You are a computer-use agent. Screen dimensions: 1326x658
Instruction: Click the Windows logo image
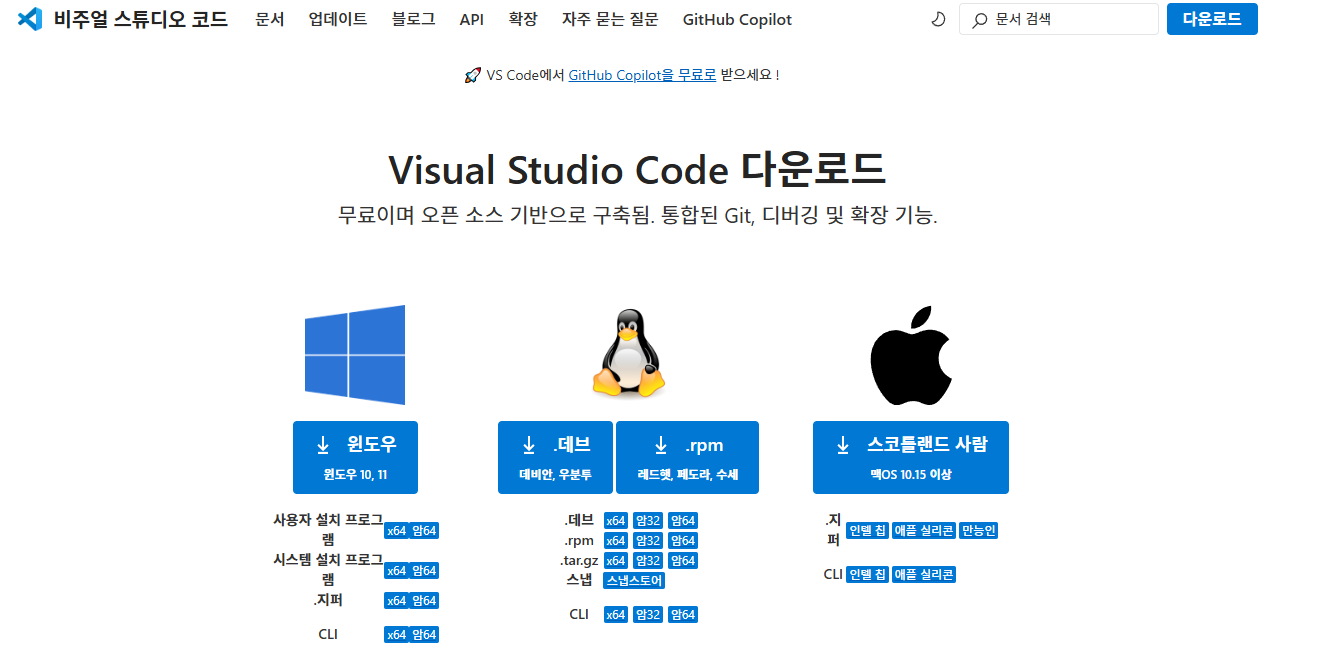pos(355,355)
